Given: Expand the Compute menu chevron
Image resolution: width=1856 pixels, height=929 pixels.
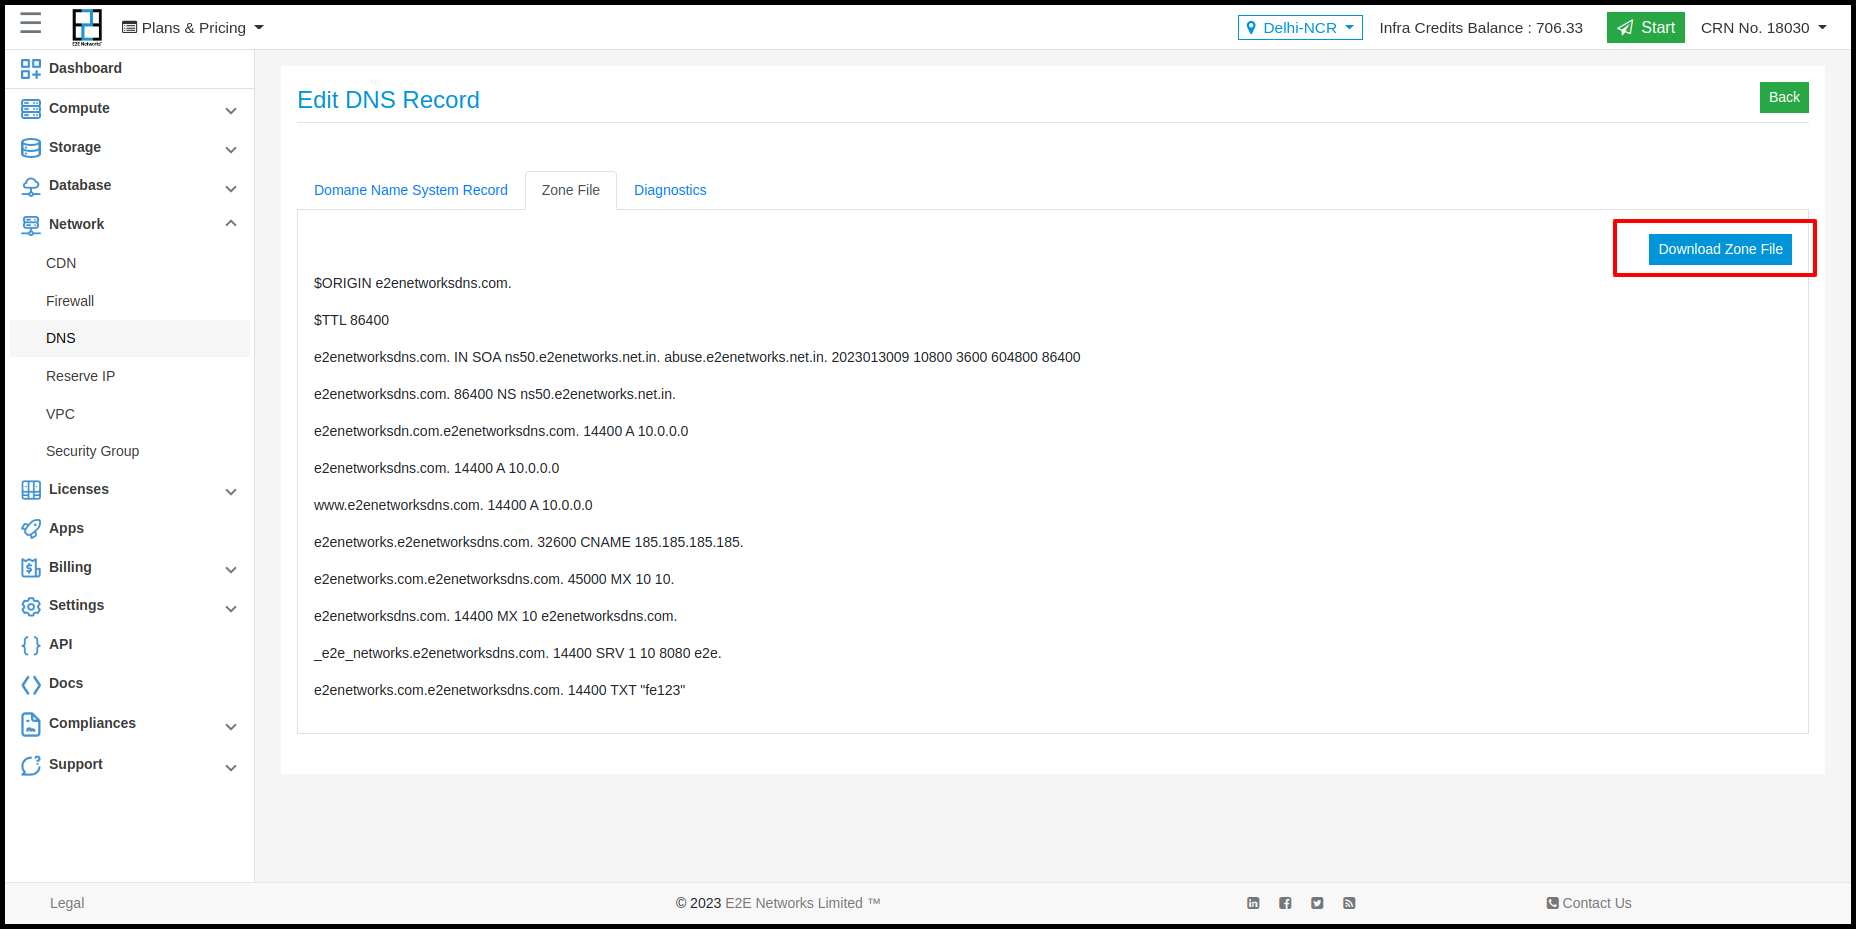Looking at the screenshot, I should [231, 110].
